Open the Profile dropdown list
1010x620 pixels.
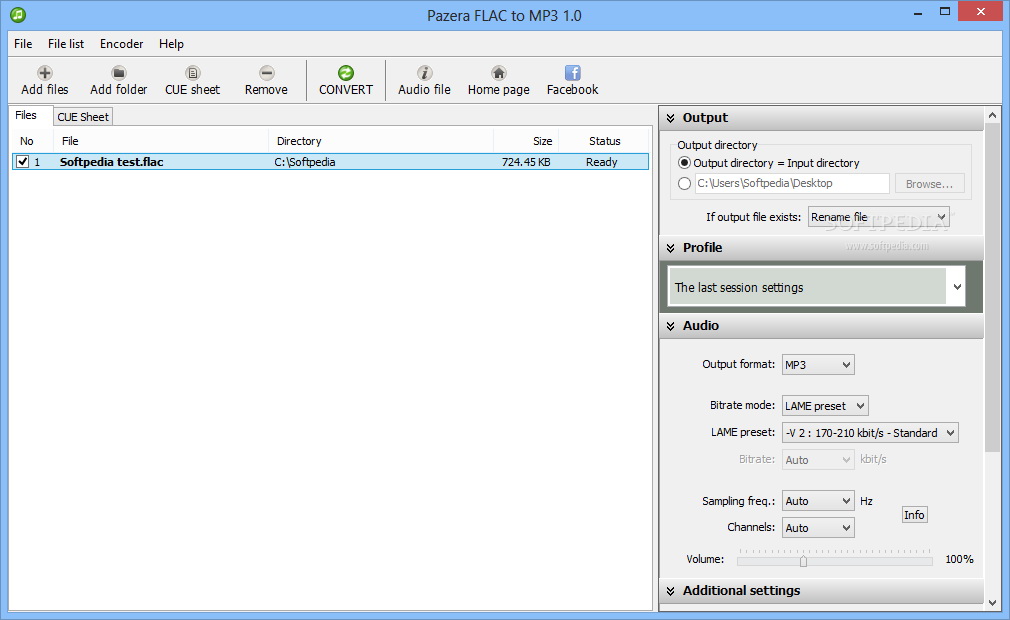click(816, 287)
